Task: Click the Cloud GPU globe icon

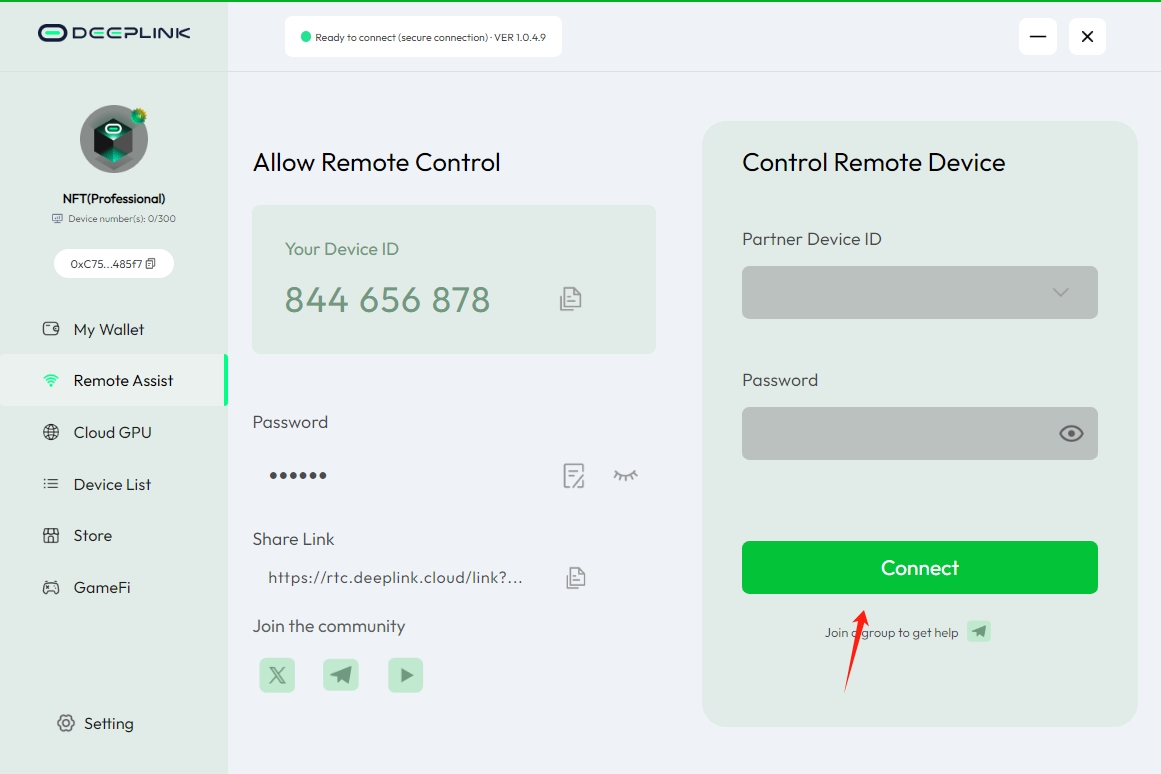Action: point(51,432)
